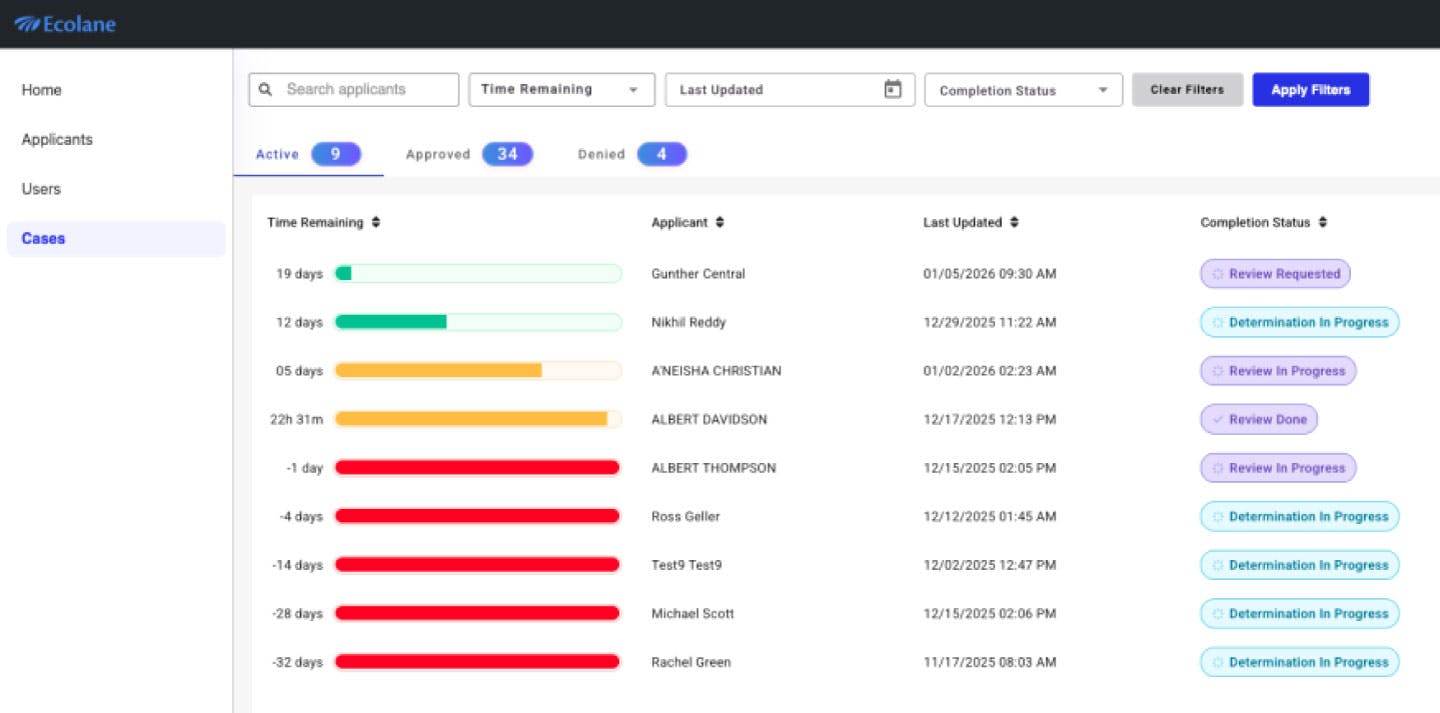The image size is (1440, 713).
Task: Click the Approved count badge showing 34
Action: [x=507, y=154]
